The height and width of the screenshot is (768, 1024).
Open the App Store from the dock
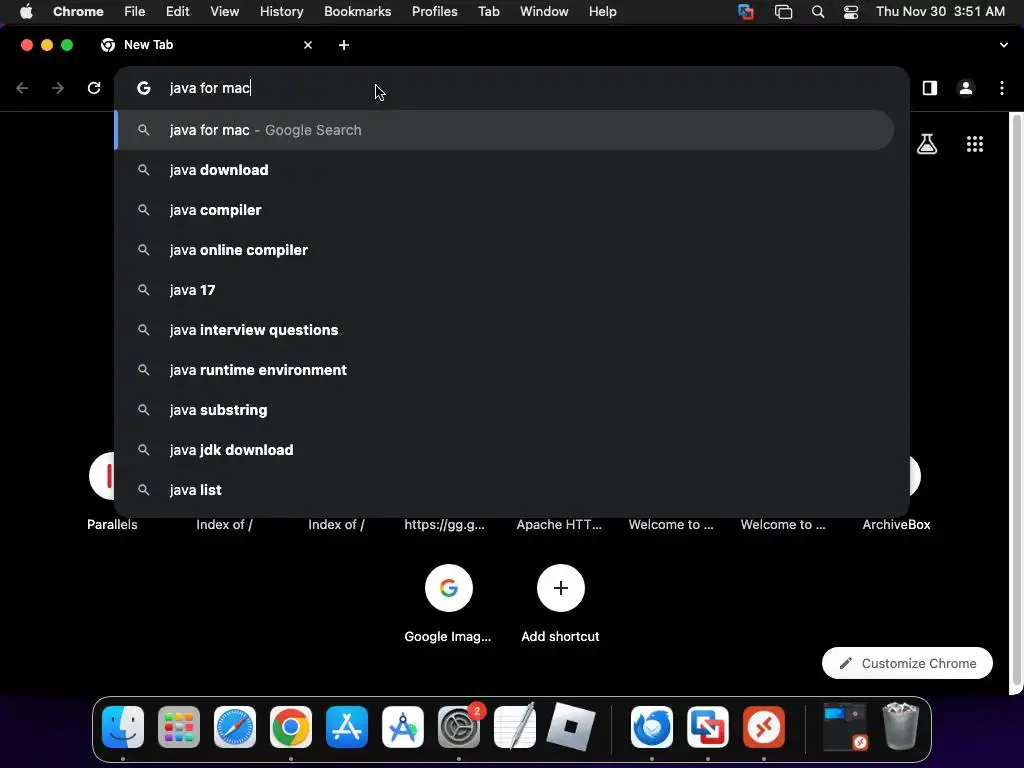347,727
